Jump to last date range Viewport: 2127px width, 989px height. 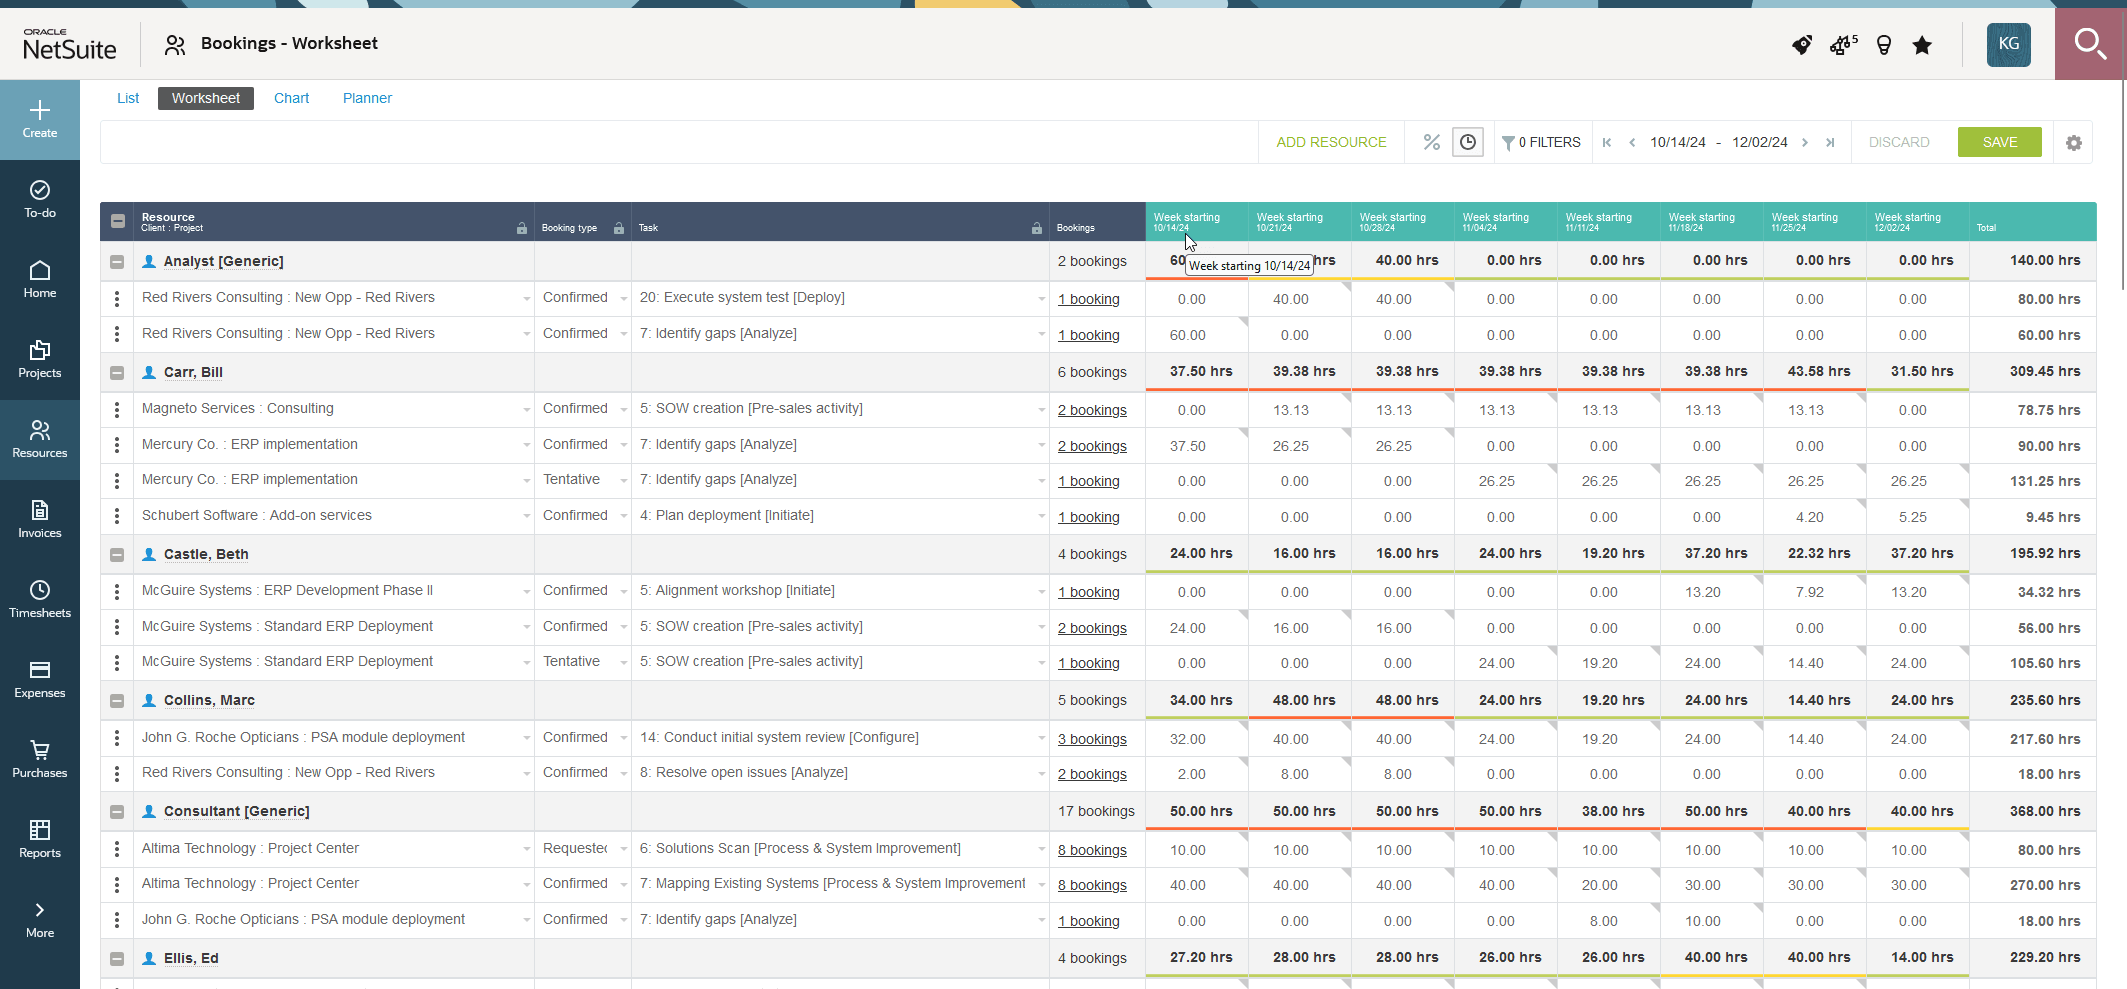pos(1830,142)
